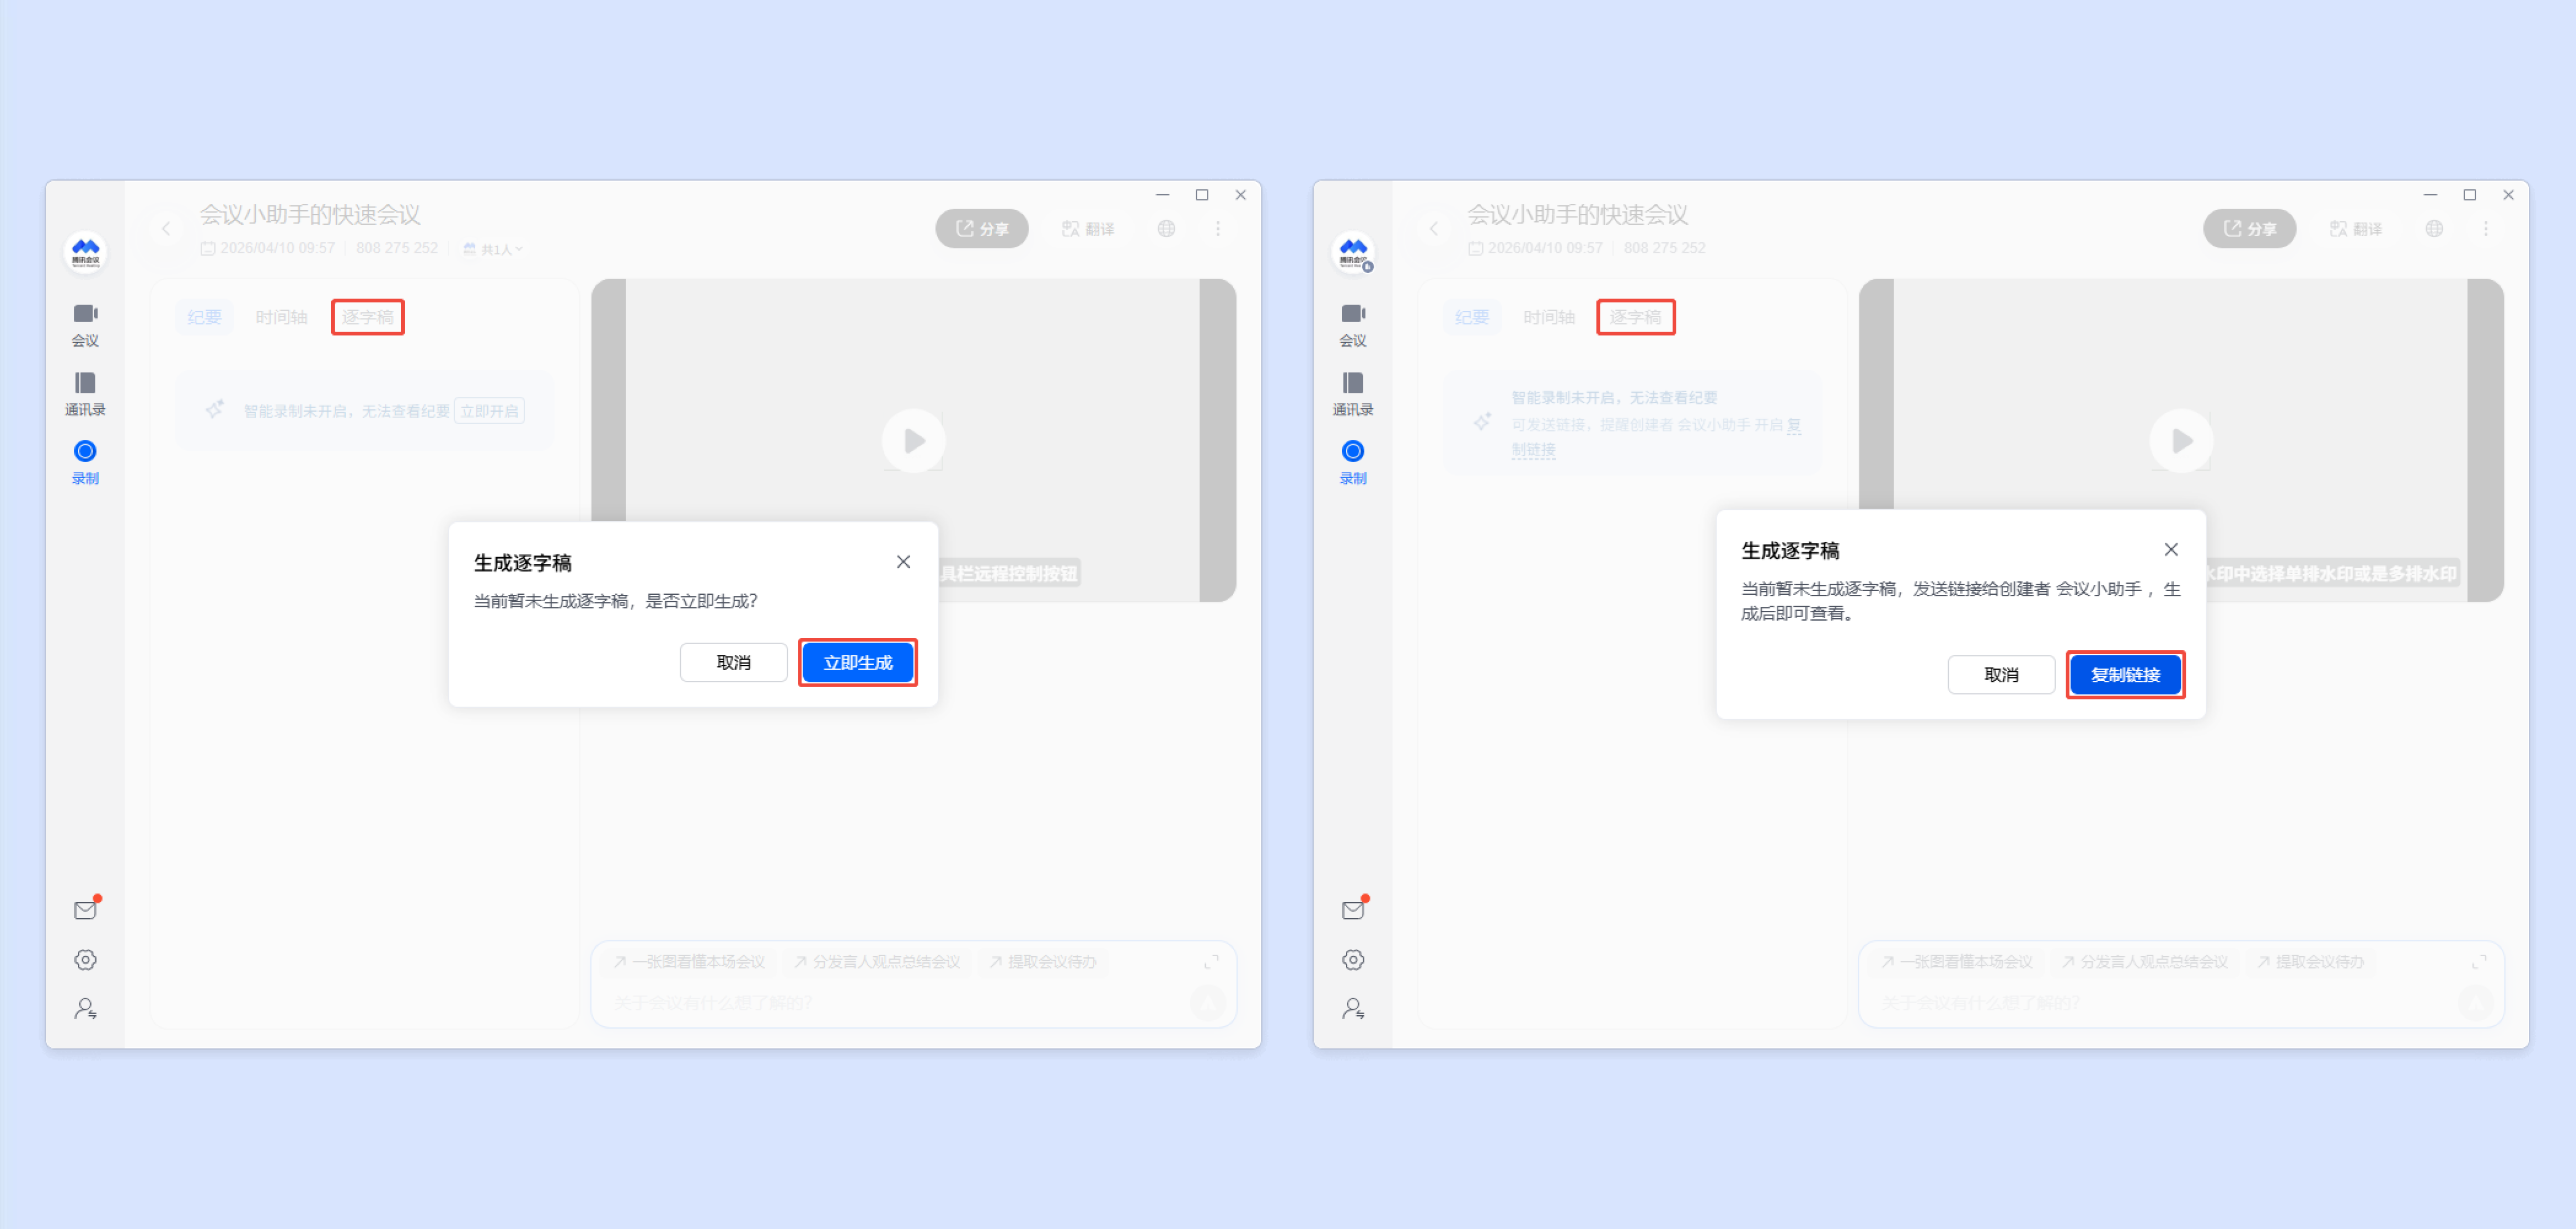
Task: Minimize the right window
Action: pos(2431,195)
